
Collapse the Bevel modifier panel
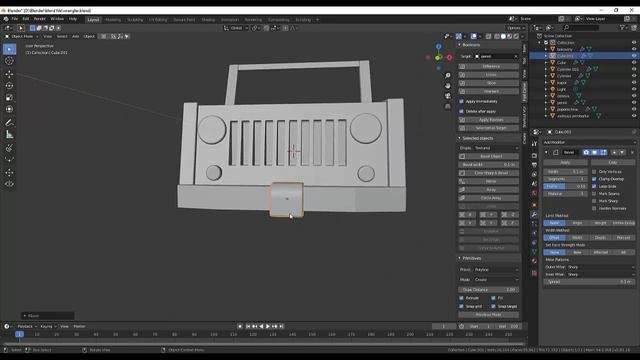(546, 152)
